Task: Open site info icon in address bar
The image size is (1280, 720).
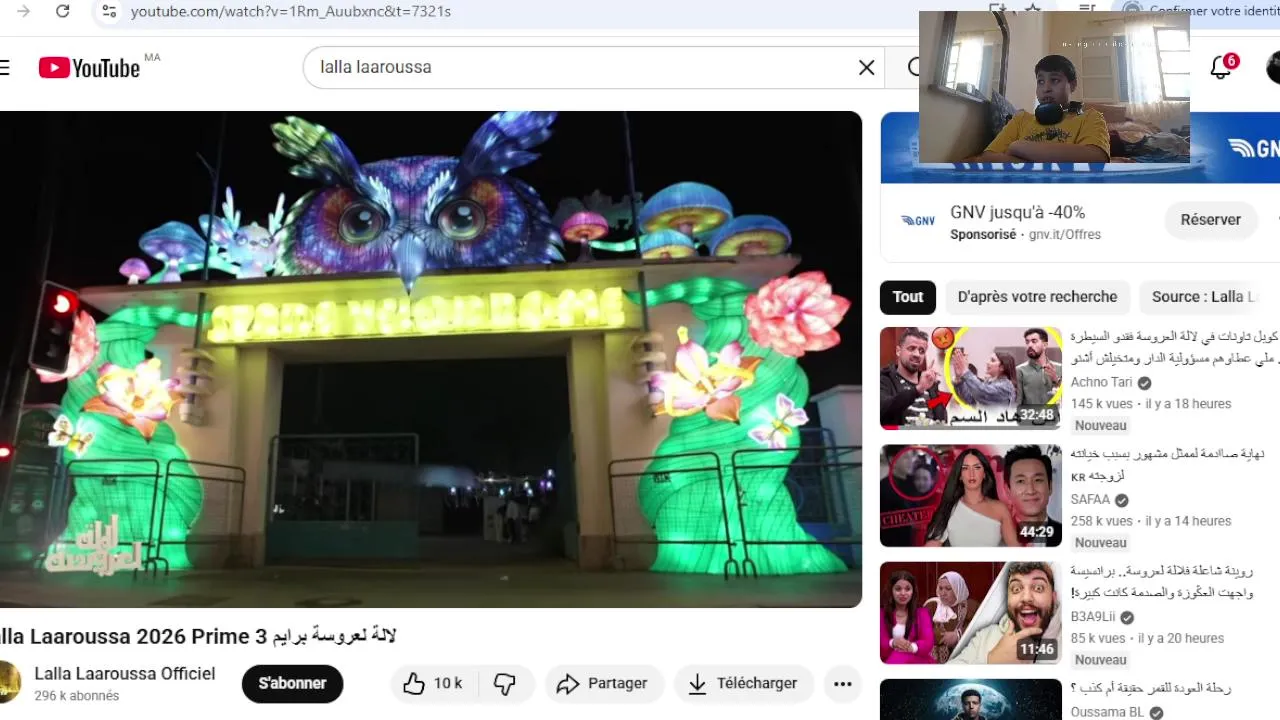Action: [x=110, y=11]
